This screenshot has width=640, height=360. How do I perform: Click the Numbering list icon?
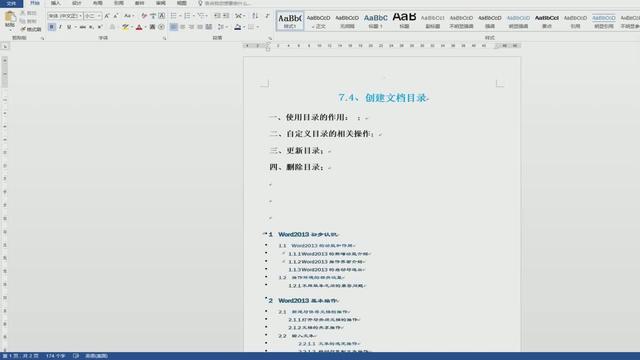187,16
